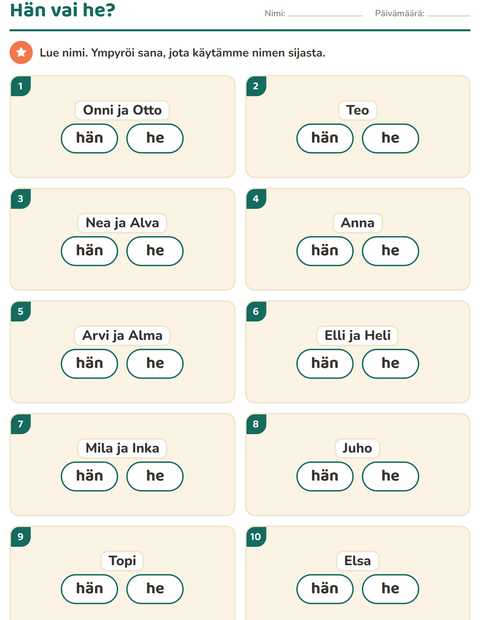
Task: Click the 'Hän vai he?' title
Action: point(62,10)
